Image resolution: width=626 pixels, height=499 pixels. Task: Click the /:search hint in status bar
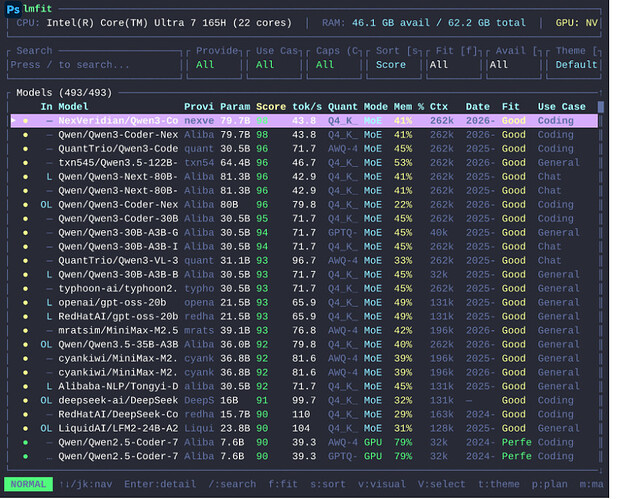click(x=232, y=484)
